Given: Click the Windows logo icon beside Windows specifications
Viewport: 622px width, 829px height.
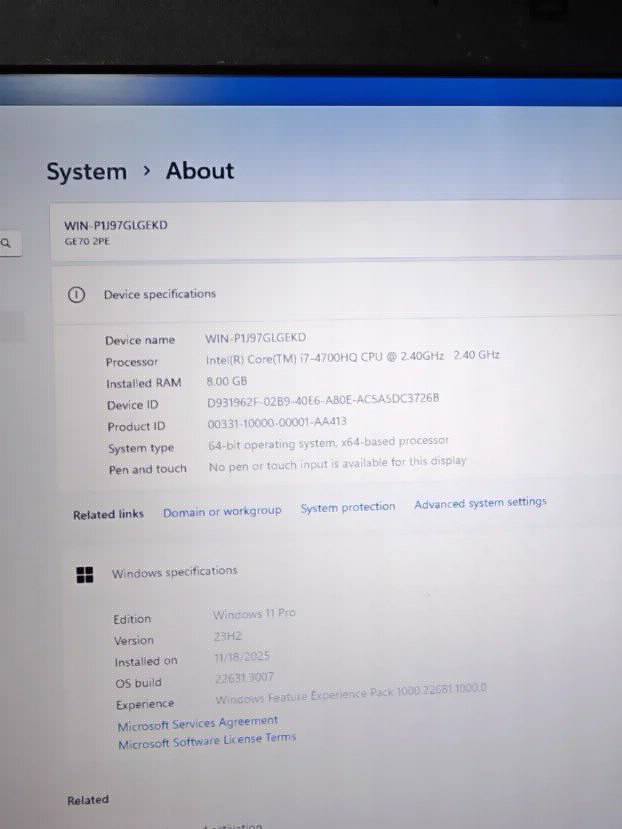Looking at the screenshot, I should pyautogui.click(x=85, y=575).
